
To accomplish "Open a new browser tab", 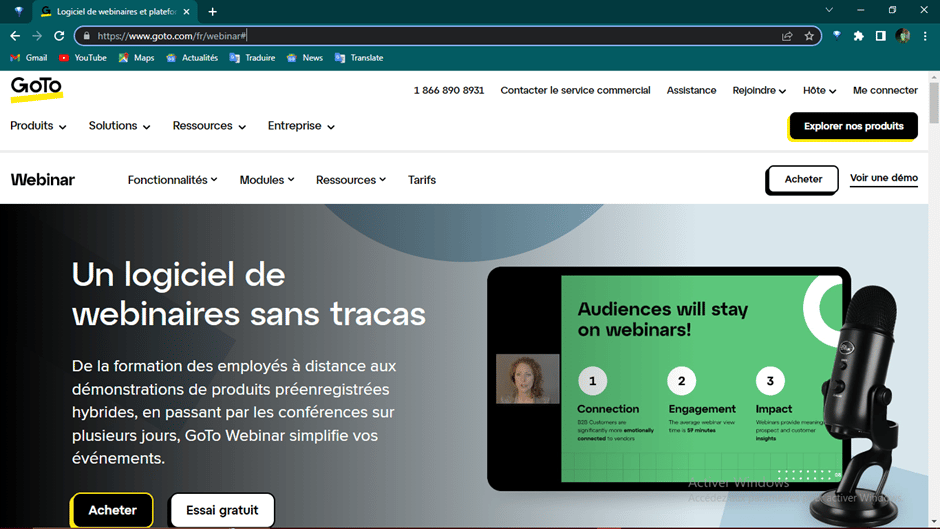I will click(x=212, y=11).
